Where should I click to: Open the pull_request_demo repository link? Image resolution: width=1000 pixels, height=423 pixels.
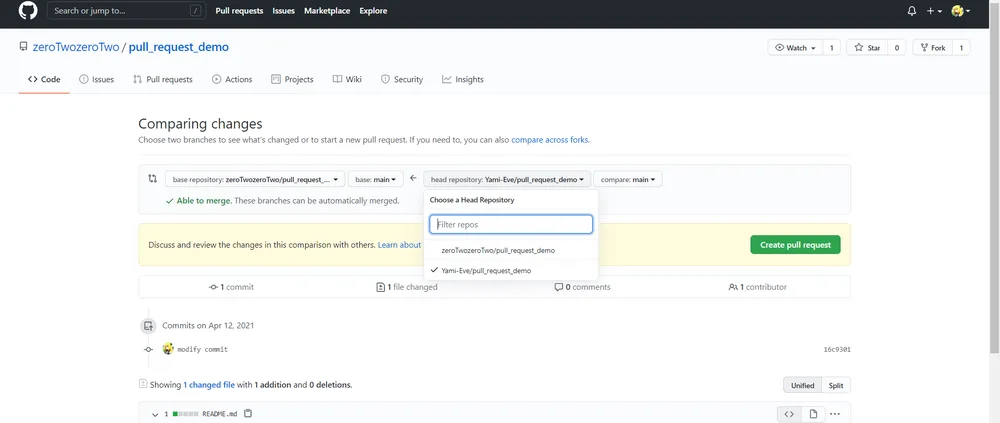pyautogui.click(x=179, y=47)
